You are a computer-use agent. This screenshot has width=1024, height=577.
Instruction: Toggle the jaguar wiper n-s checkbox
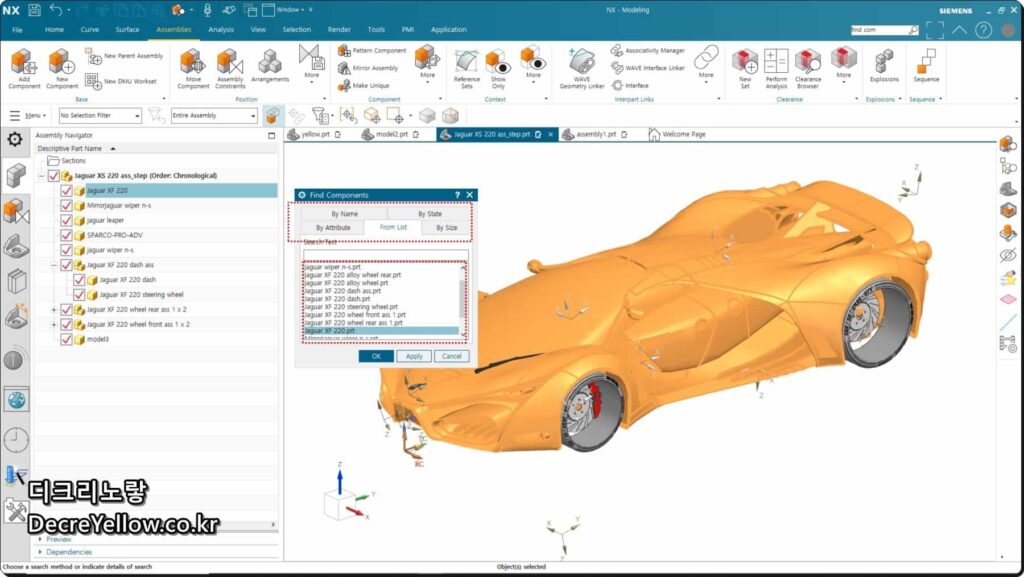(66, 250)
